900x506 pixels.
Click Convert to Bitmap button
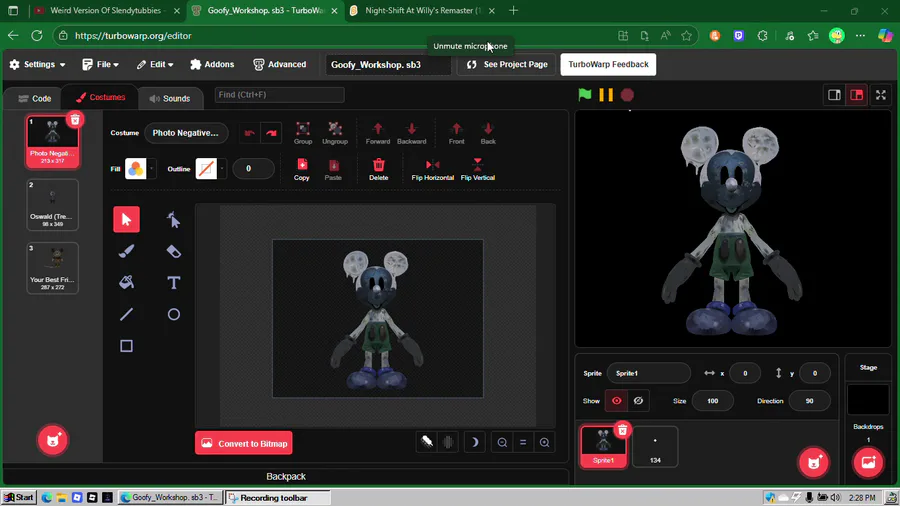(x=243, y=443)
